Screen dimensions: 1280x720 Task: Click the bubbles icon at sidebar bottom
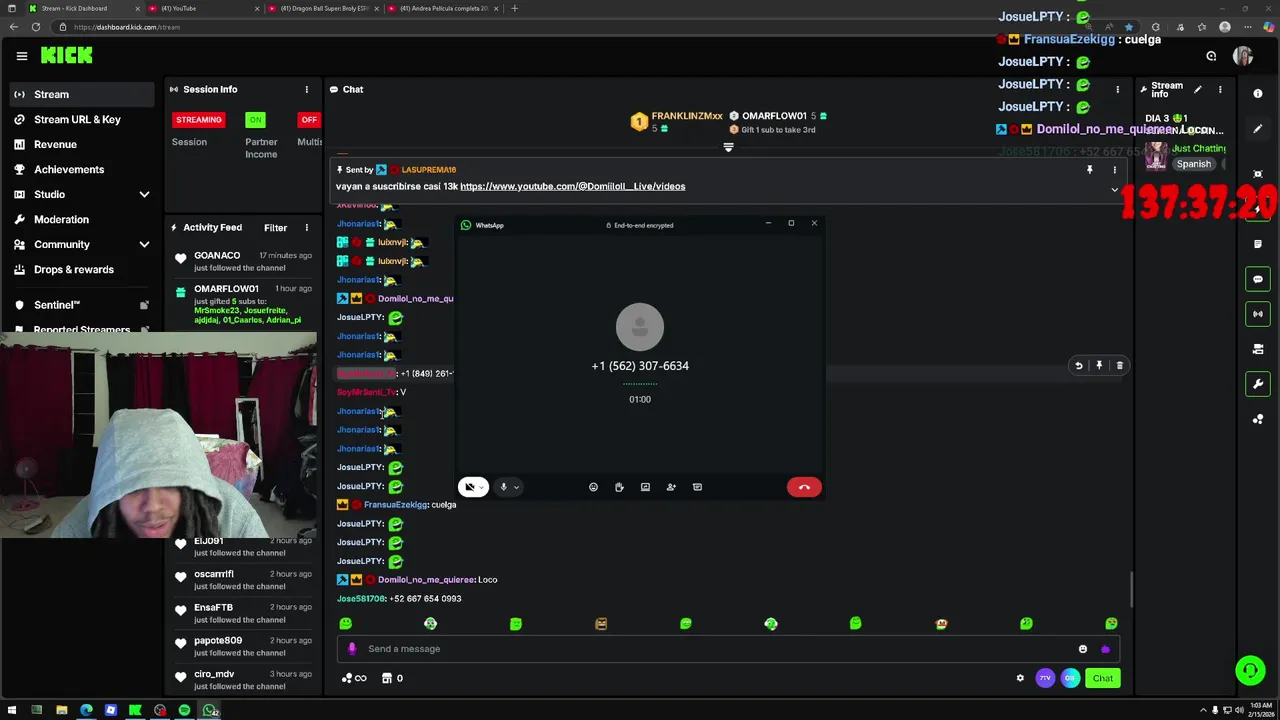pyautogui.click(x=1258, y=419)
